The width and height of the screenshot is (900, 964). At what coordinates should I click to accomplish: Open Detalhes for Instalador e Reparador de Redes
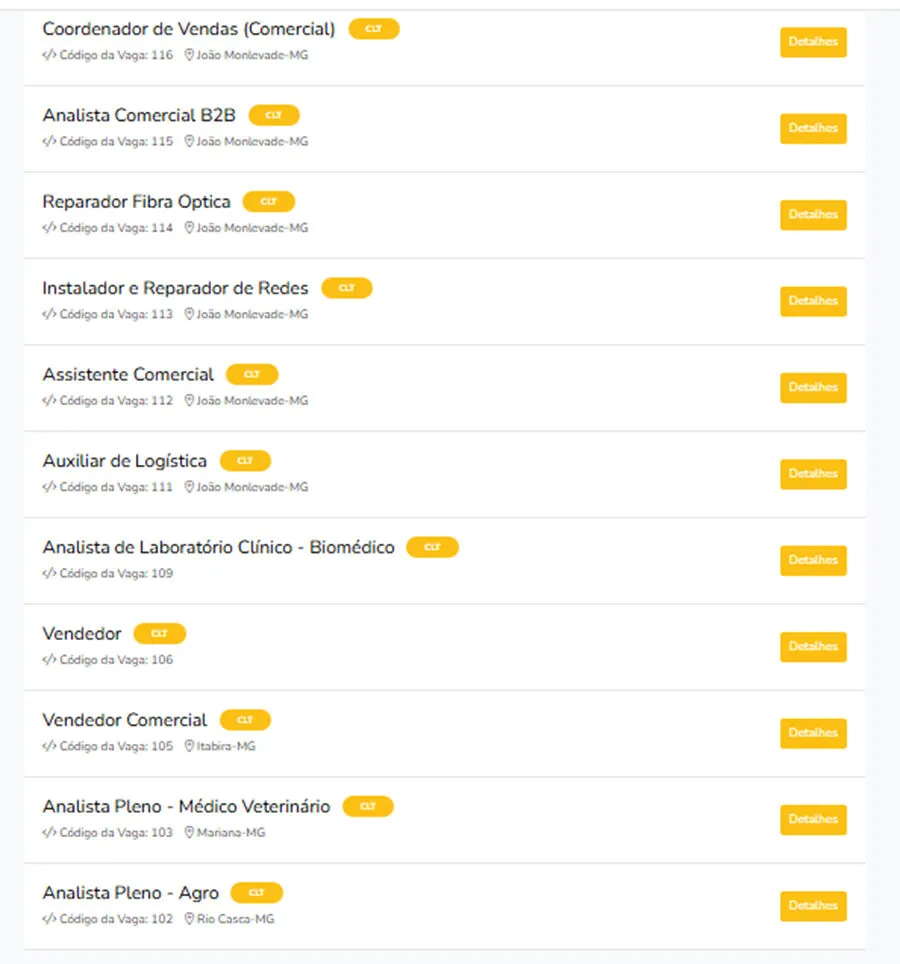click(x=813, y=301)
